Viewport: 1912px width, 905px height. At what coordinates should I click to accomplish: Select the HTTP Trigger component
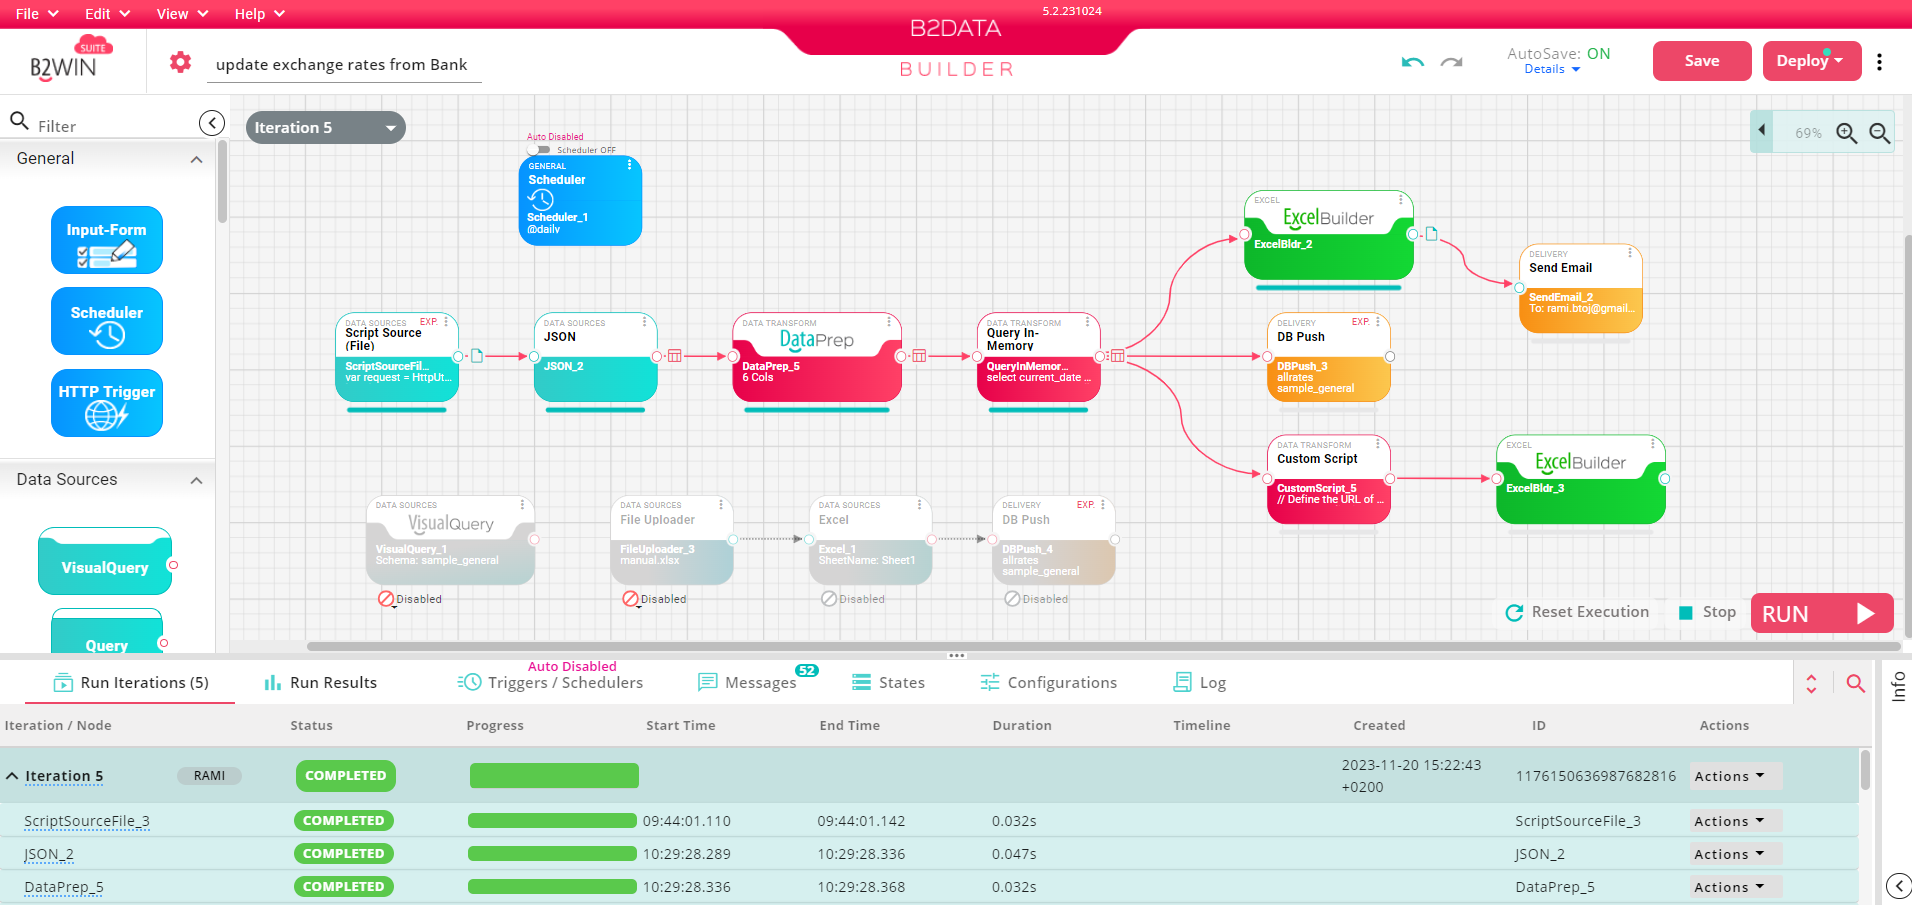click(107, 403)
